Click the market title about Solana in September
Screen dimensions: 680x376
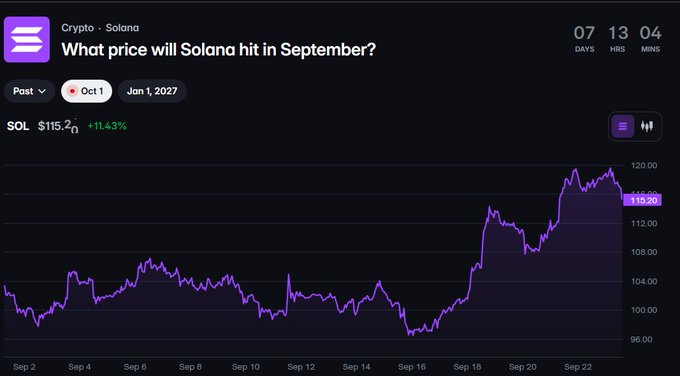219,49
